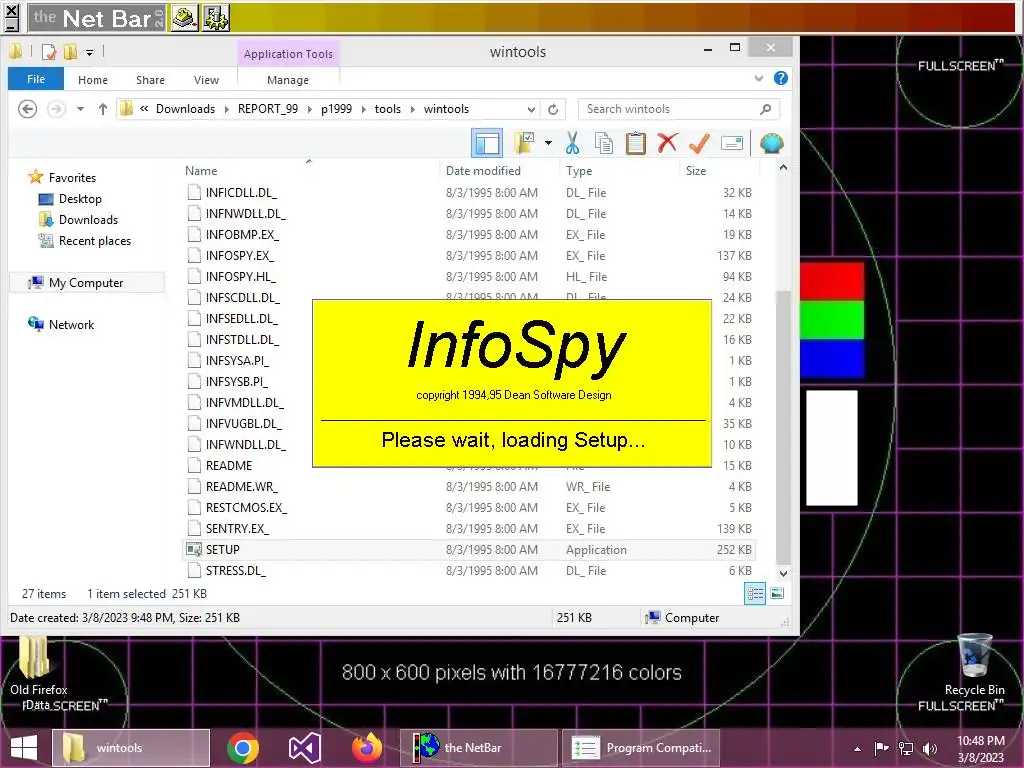Open the Recycle Bin desktop icon
This screenshot has width=1024, height=768.
974,665
